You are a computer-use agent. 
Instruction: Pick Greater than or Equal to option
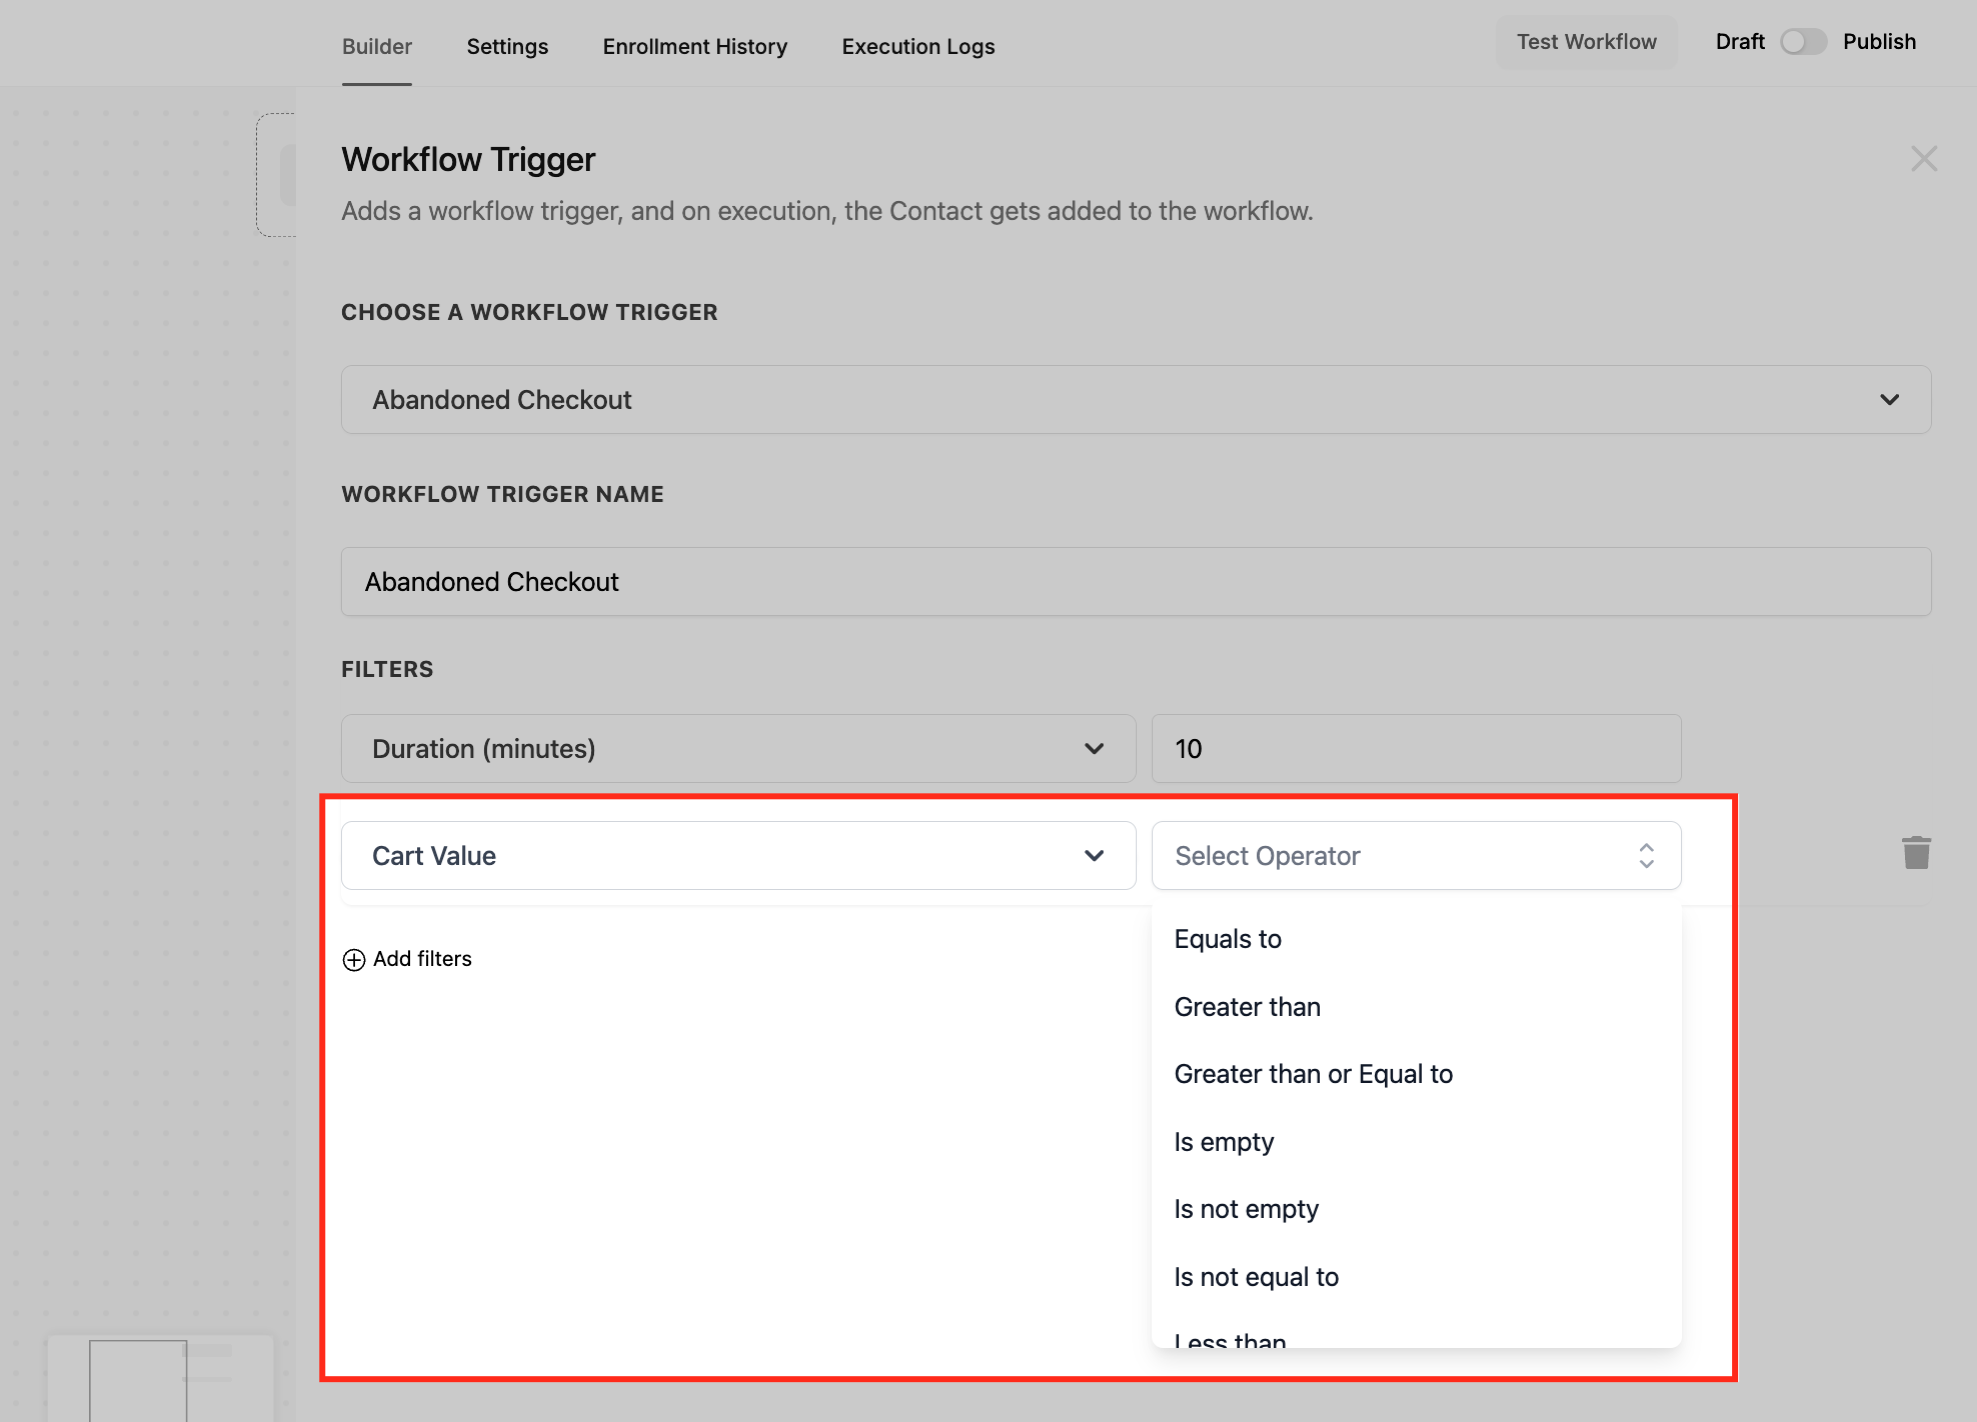[1312, 1074]
